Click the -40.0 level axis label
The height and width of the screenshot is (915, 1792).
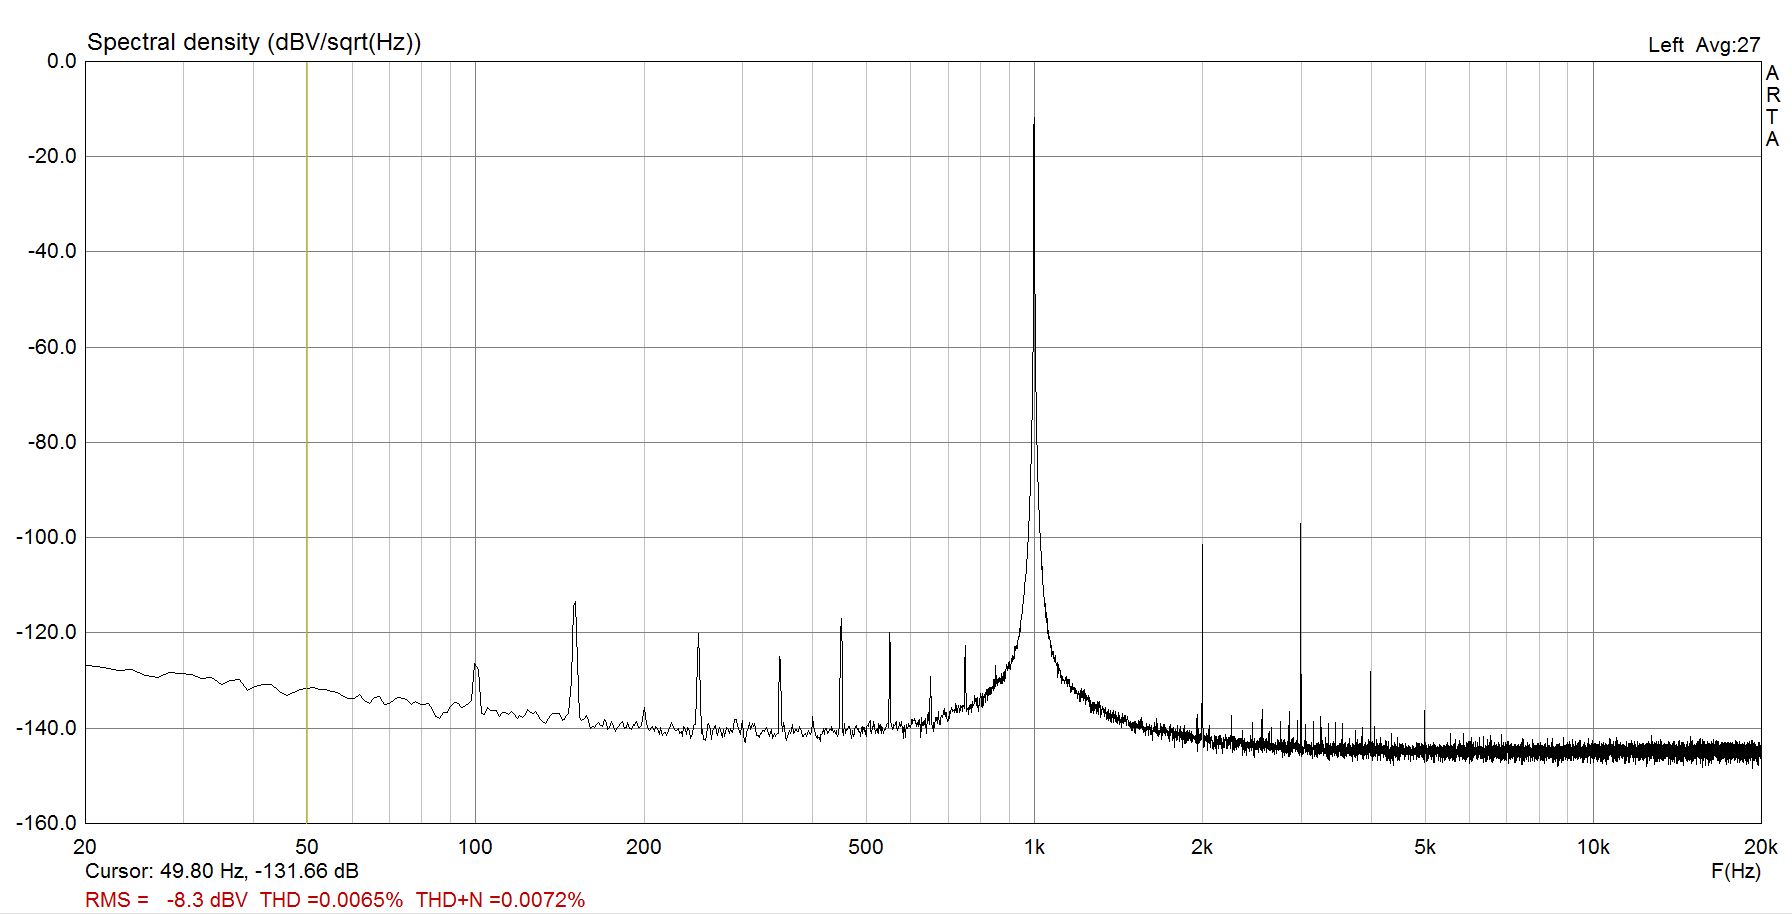tap(52, 251)
